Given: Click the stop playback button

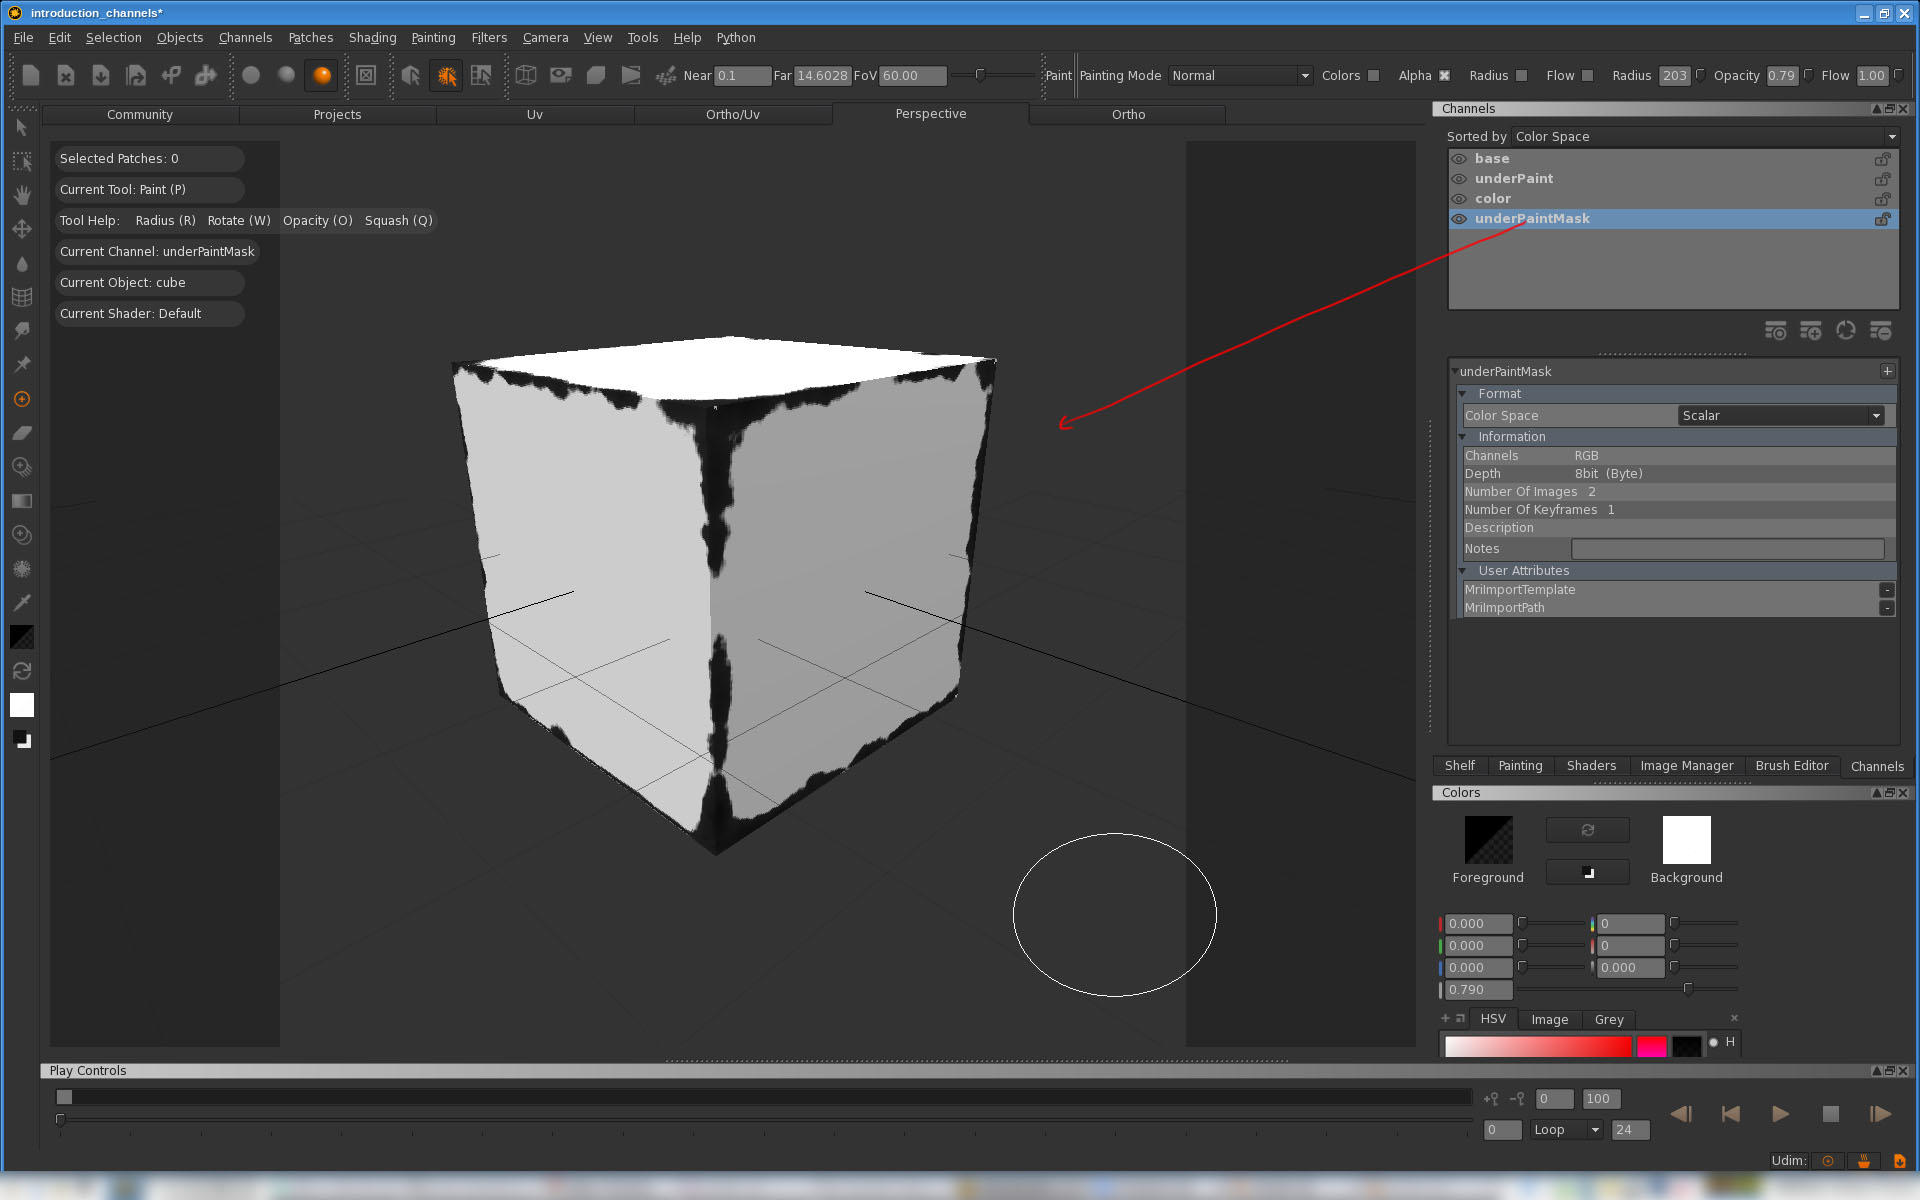Looking at the screenshot, I should pos(1830,1114).
